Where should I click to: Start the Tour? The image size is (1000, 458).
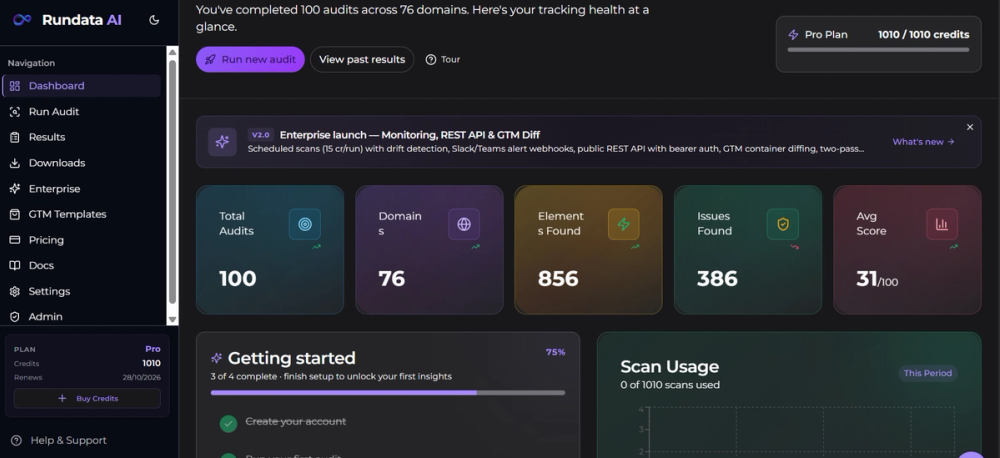tap(443, 59)
